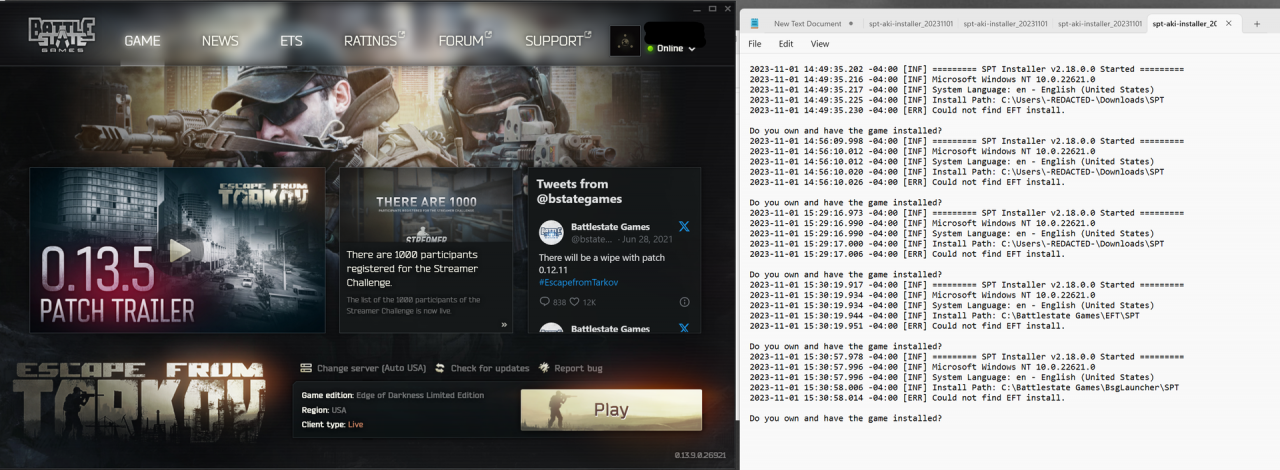Click the Report bug icon
Viewport: 1280px width, 470px height.
(544, 368)
